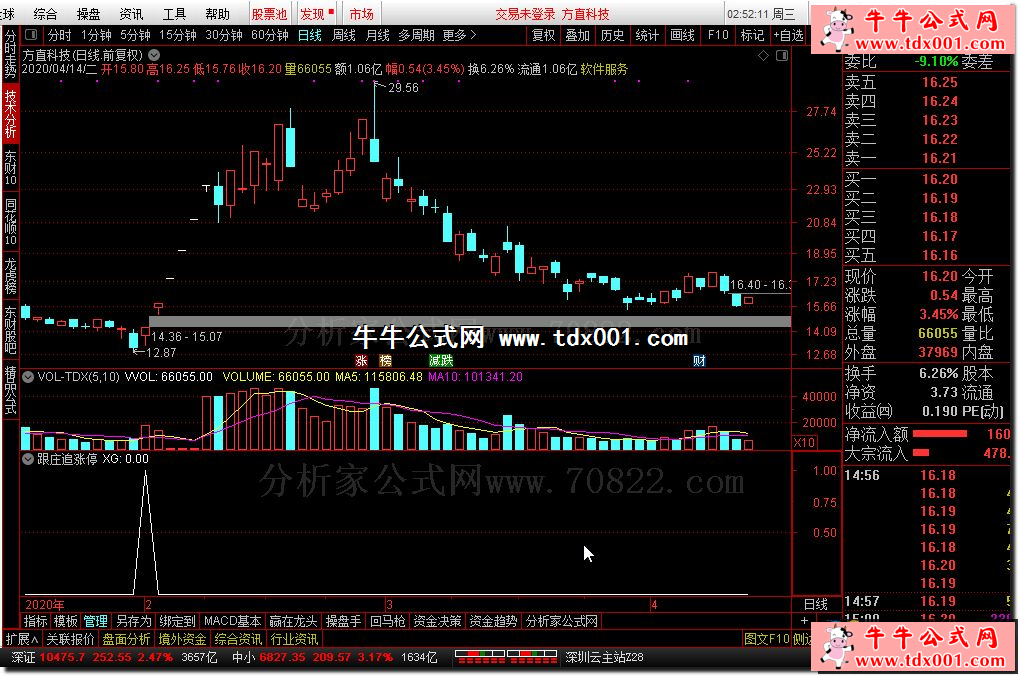Expand the VOL-TDX indicator options arrow
1020x676 pixels.
point(29,377)
